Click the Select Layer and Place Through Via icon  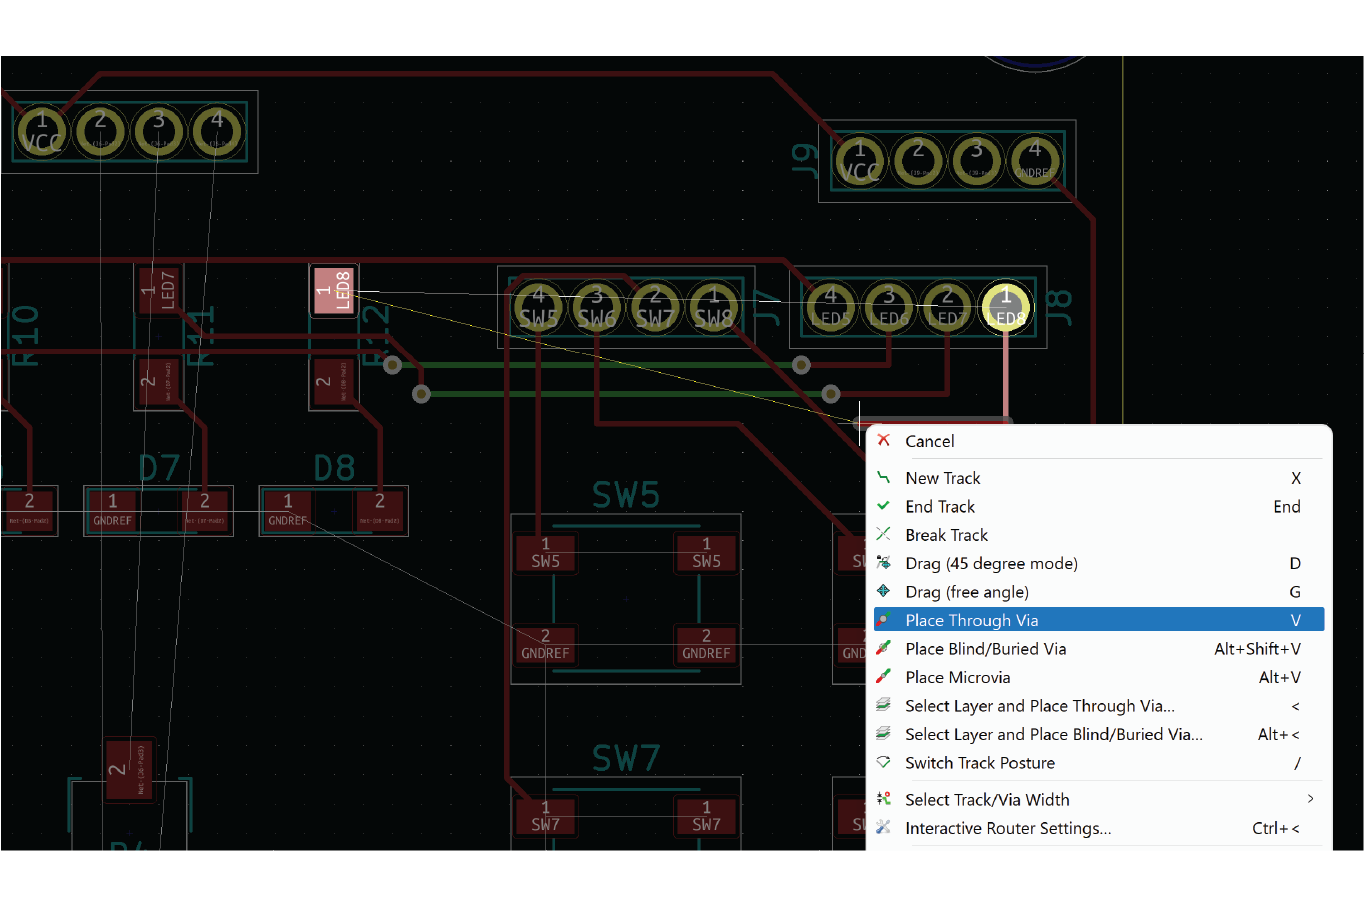point(883,706)
